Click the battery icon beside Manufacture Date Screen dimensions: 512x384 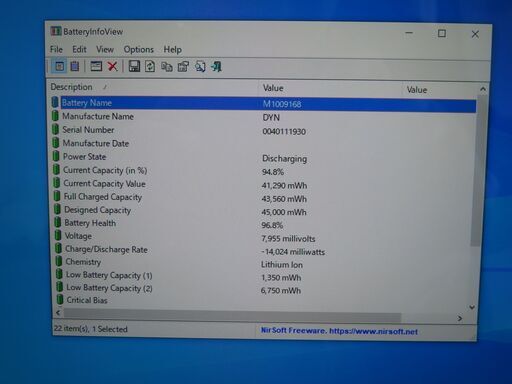pos(56,143)
